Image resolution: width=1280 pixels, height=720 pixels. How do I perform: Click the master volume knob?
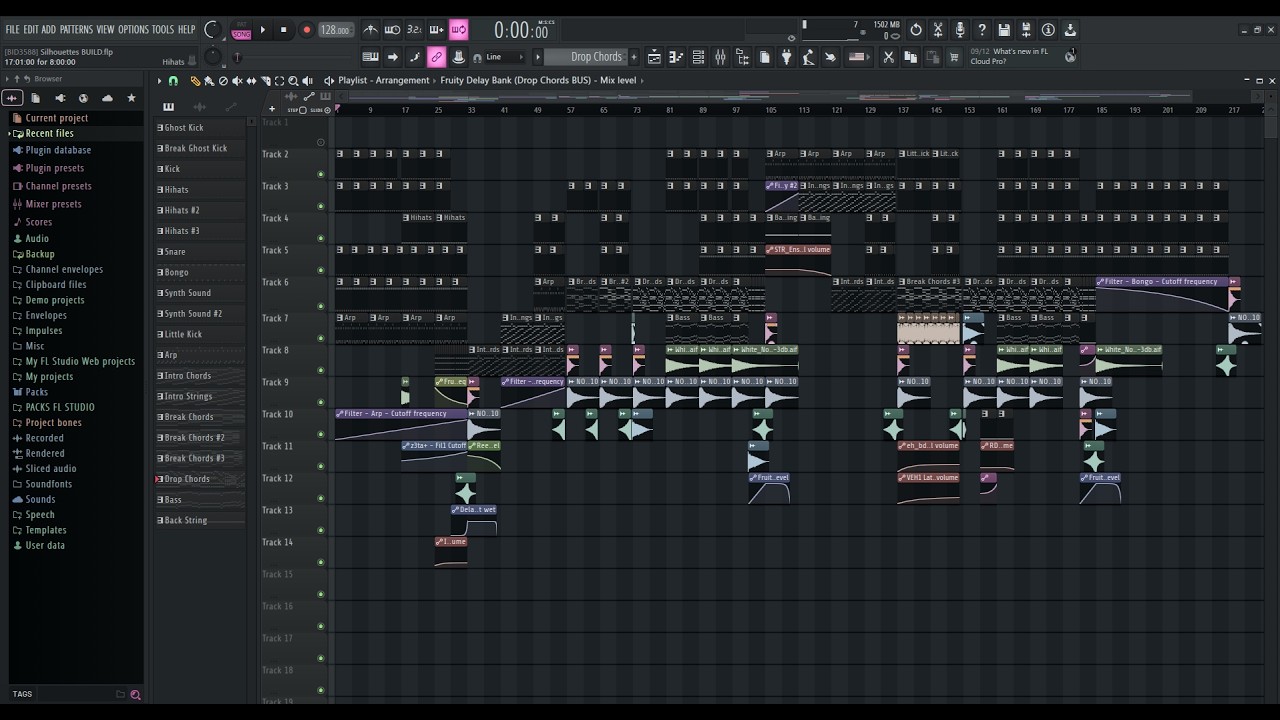point(212,29)
